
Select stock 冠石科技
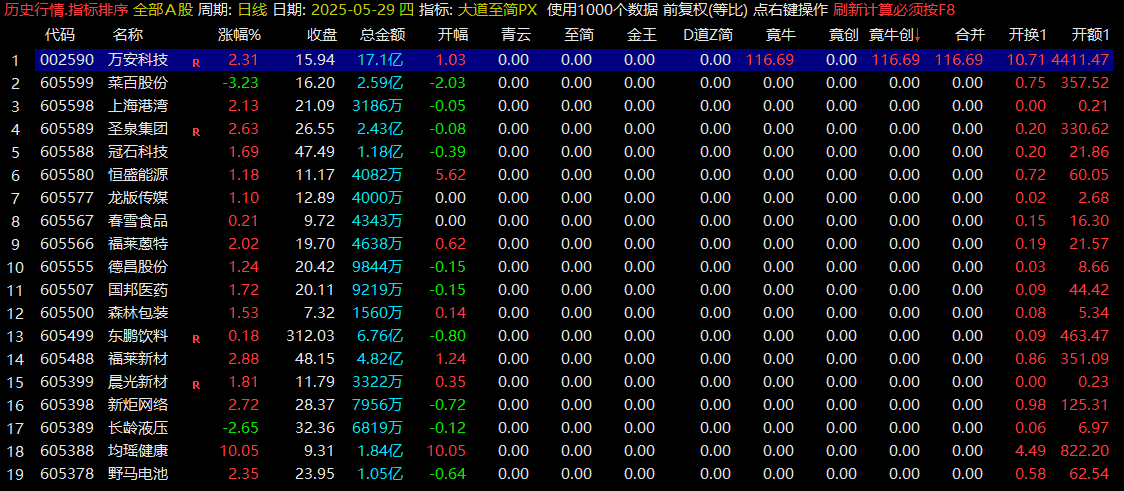coord(138,152)
